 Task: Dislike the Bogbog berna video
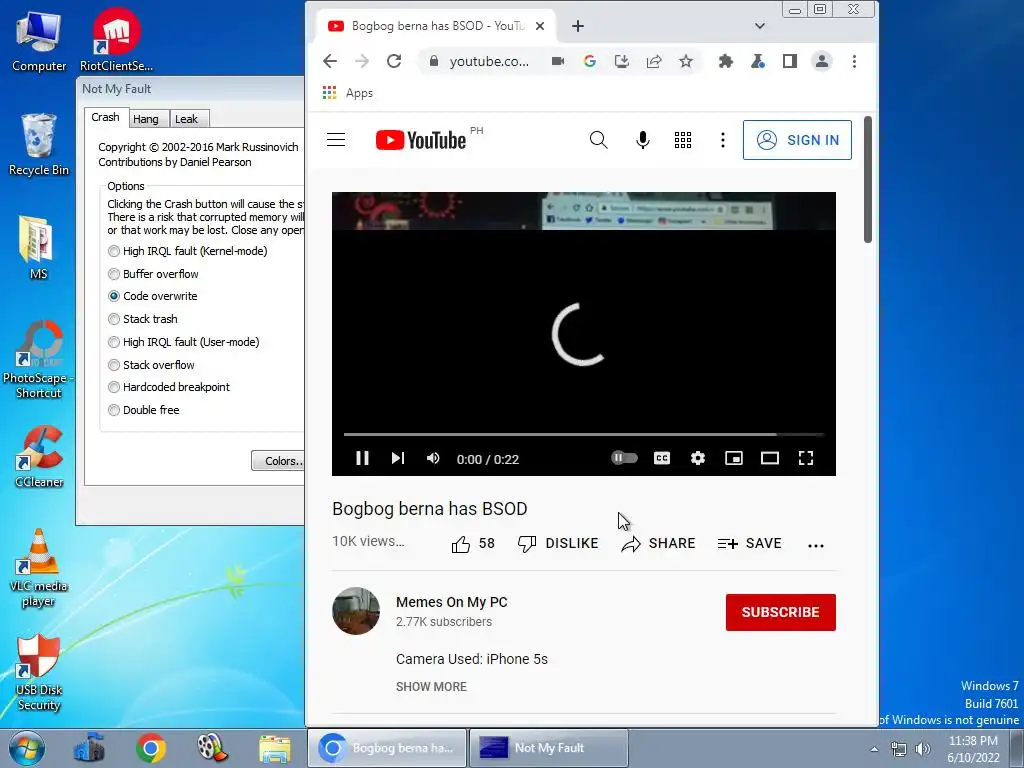pos(558,543)
